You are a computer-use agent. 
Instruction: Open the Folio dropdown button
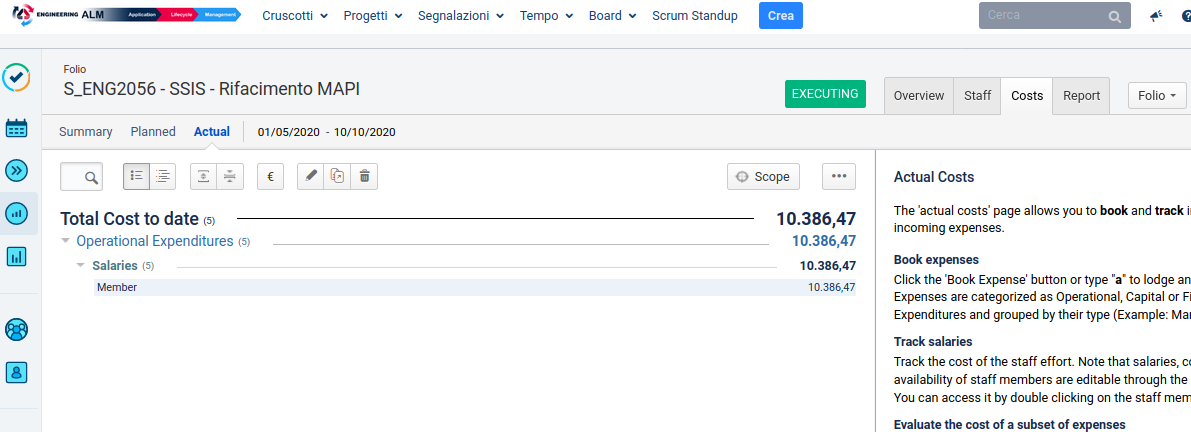click(1157, 96)
